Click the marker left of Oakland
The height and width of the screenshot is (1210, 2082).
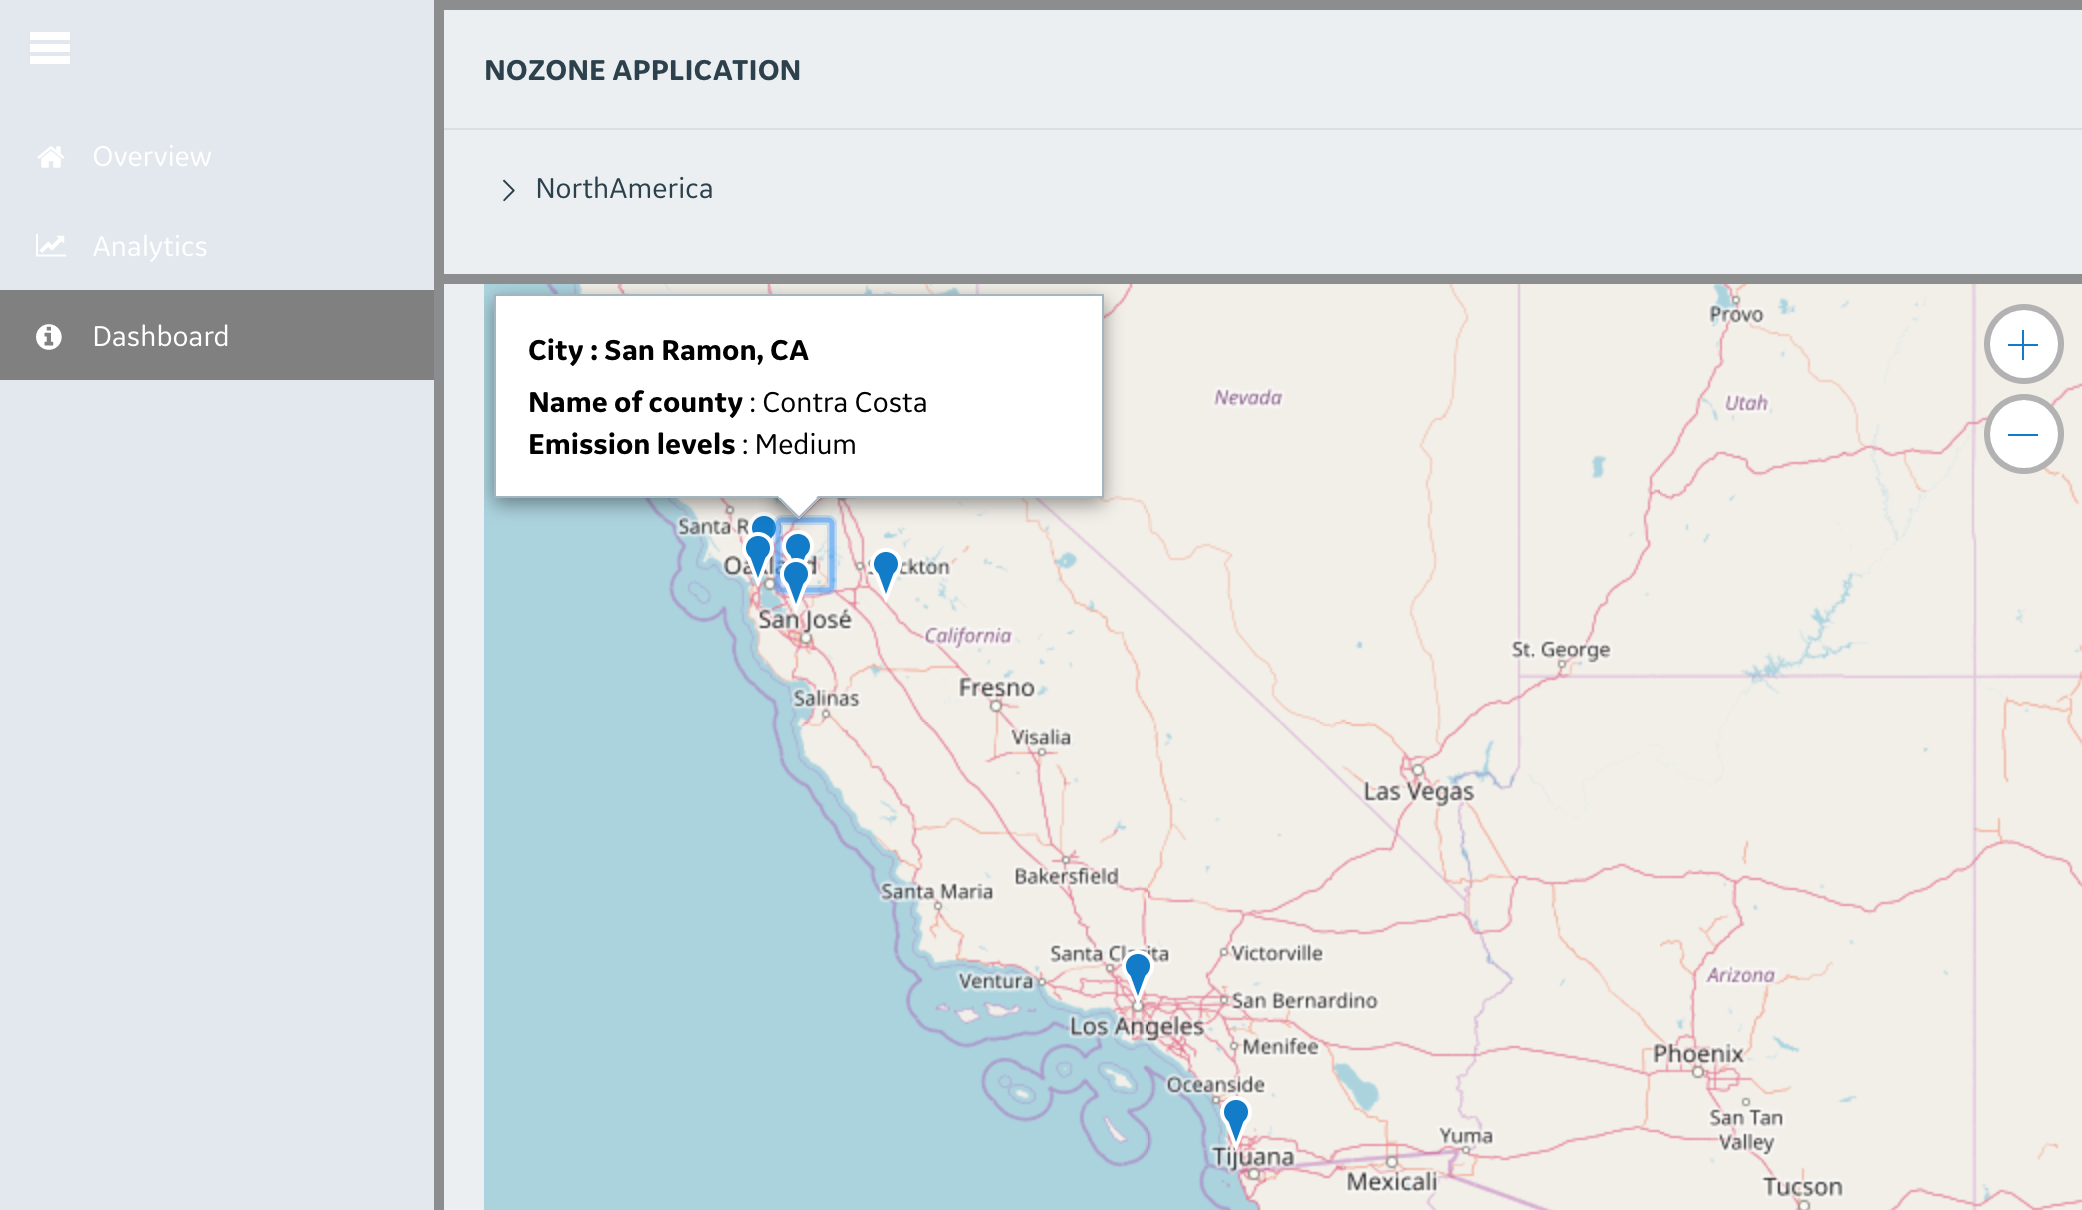(758, 552)
